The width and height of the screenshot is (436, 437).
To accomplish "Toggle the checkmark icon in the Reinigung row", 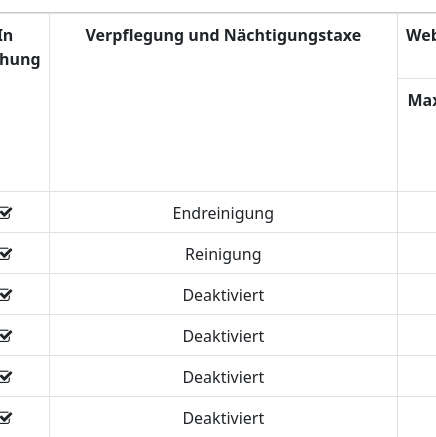I will [x=5, y=254].
